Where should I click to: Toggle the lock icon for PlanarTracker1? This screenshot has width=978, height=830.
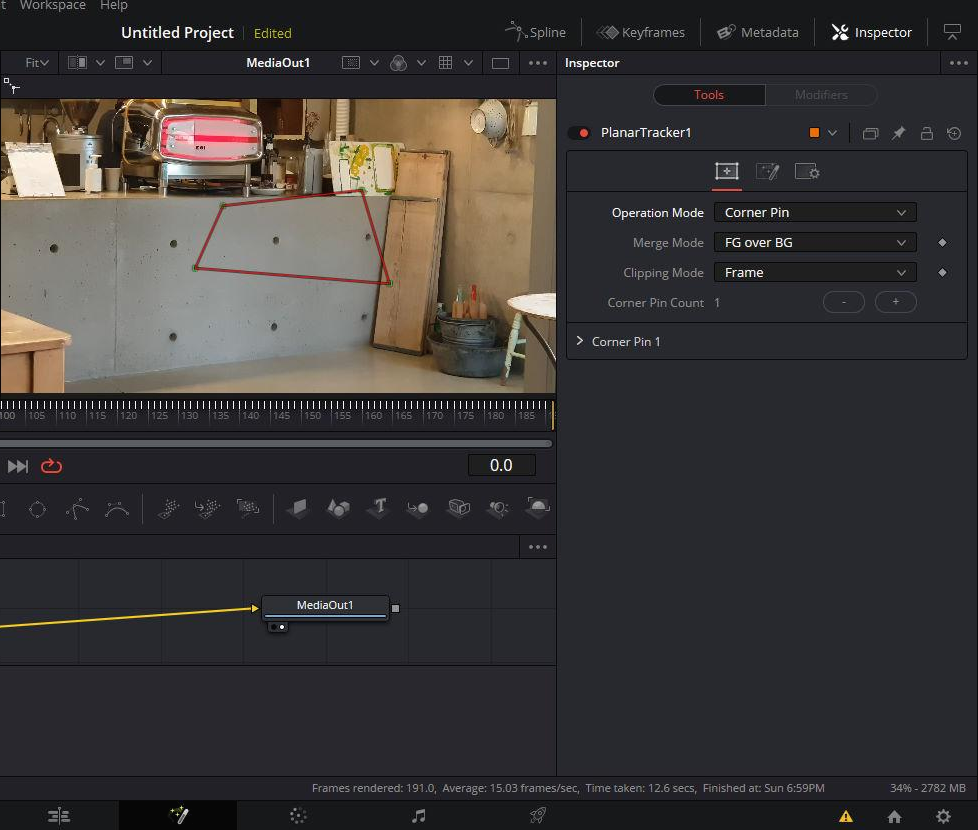(x=927, y=133)
